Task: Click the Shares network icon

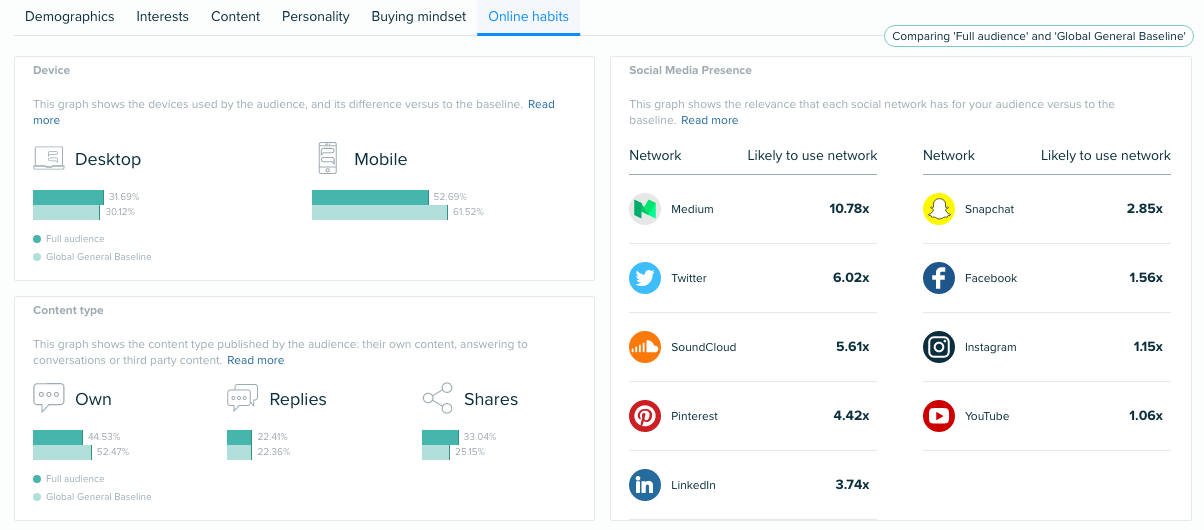Action: tap(437, 398)
